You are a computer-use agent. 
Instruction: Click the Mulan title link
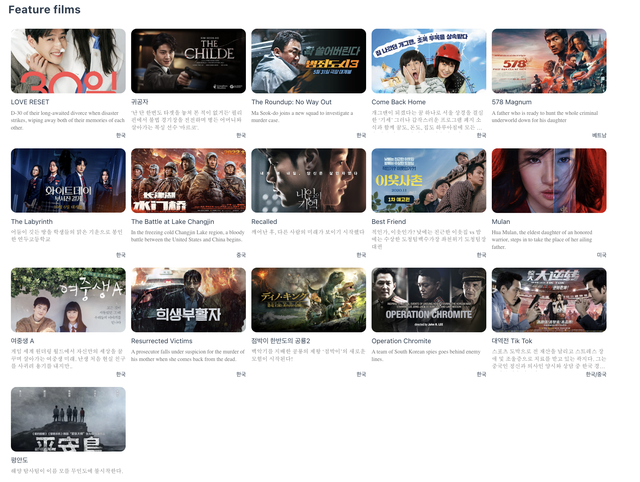(501, 222)
